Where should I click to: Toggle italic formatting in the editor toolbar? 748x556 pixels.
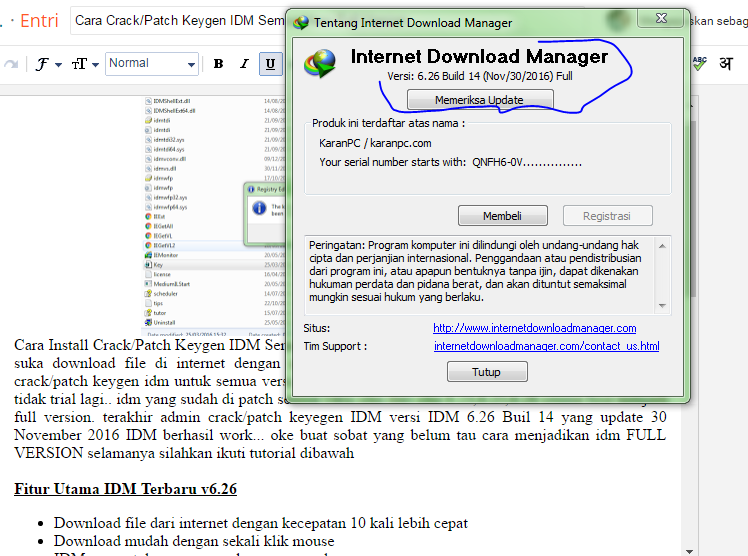click(244, 63)
